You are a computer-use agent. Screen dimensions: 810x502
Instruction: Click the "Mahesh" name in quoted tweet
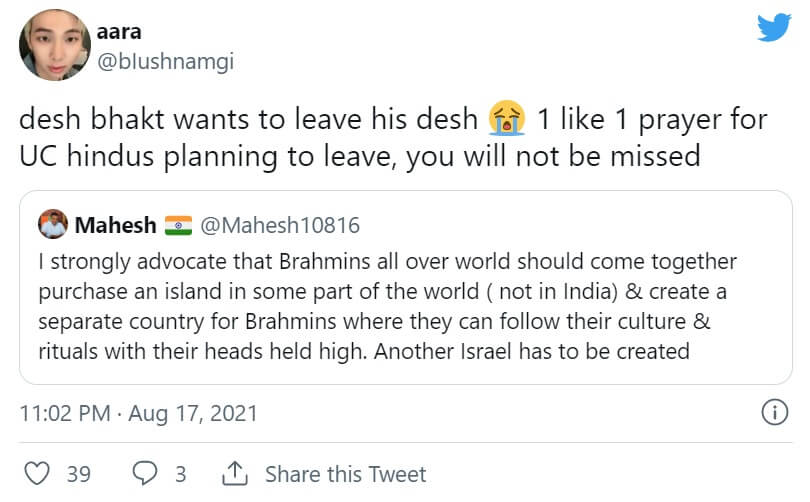click(x=115, y=225)
